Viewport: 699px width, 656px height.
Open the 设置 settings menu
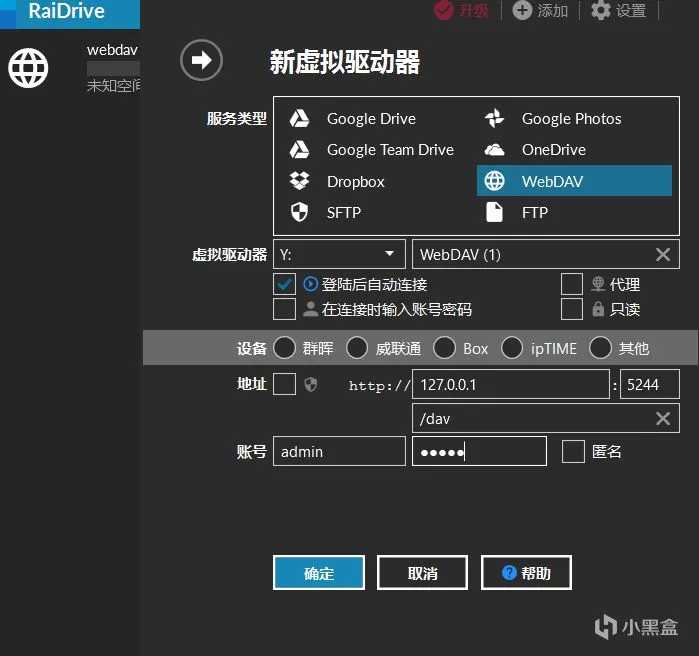619,10
